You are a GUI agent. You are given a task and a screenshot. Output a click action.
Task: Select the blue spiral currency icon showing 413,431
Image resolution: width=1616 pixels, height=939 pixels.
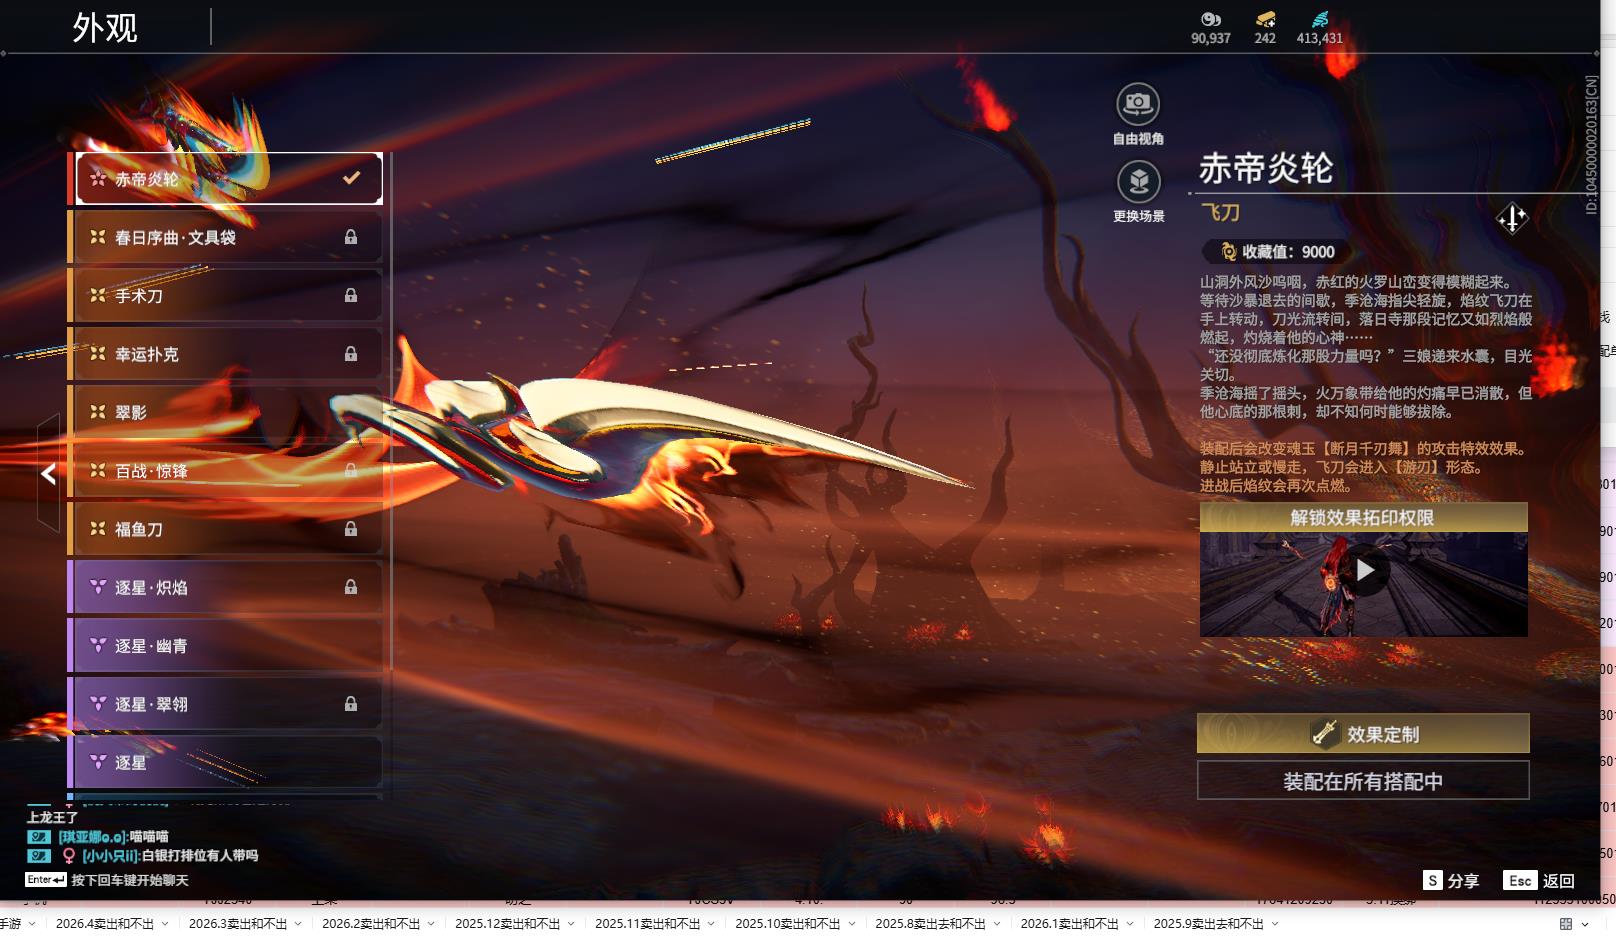tap(1322, 20)
